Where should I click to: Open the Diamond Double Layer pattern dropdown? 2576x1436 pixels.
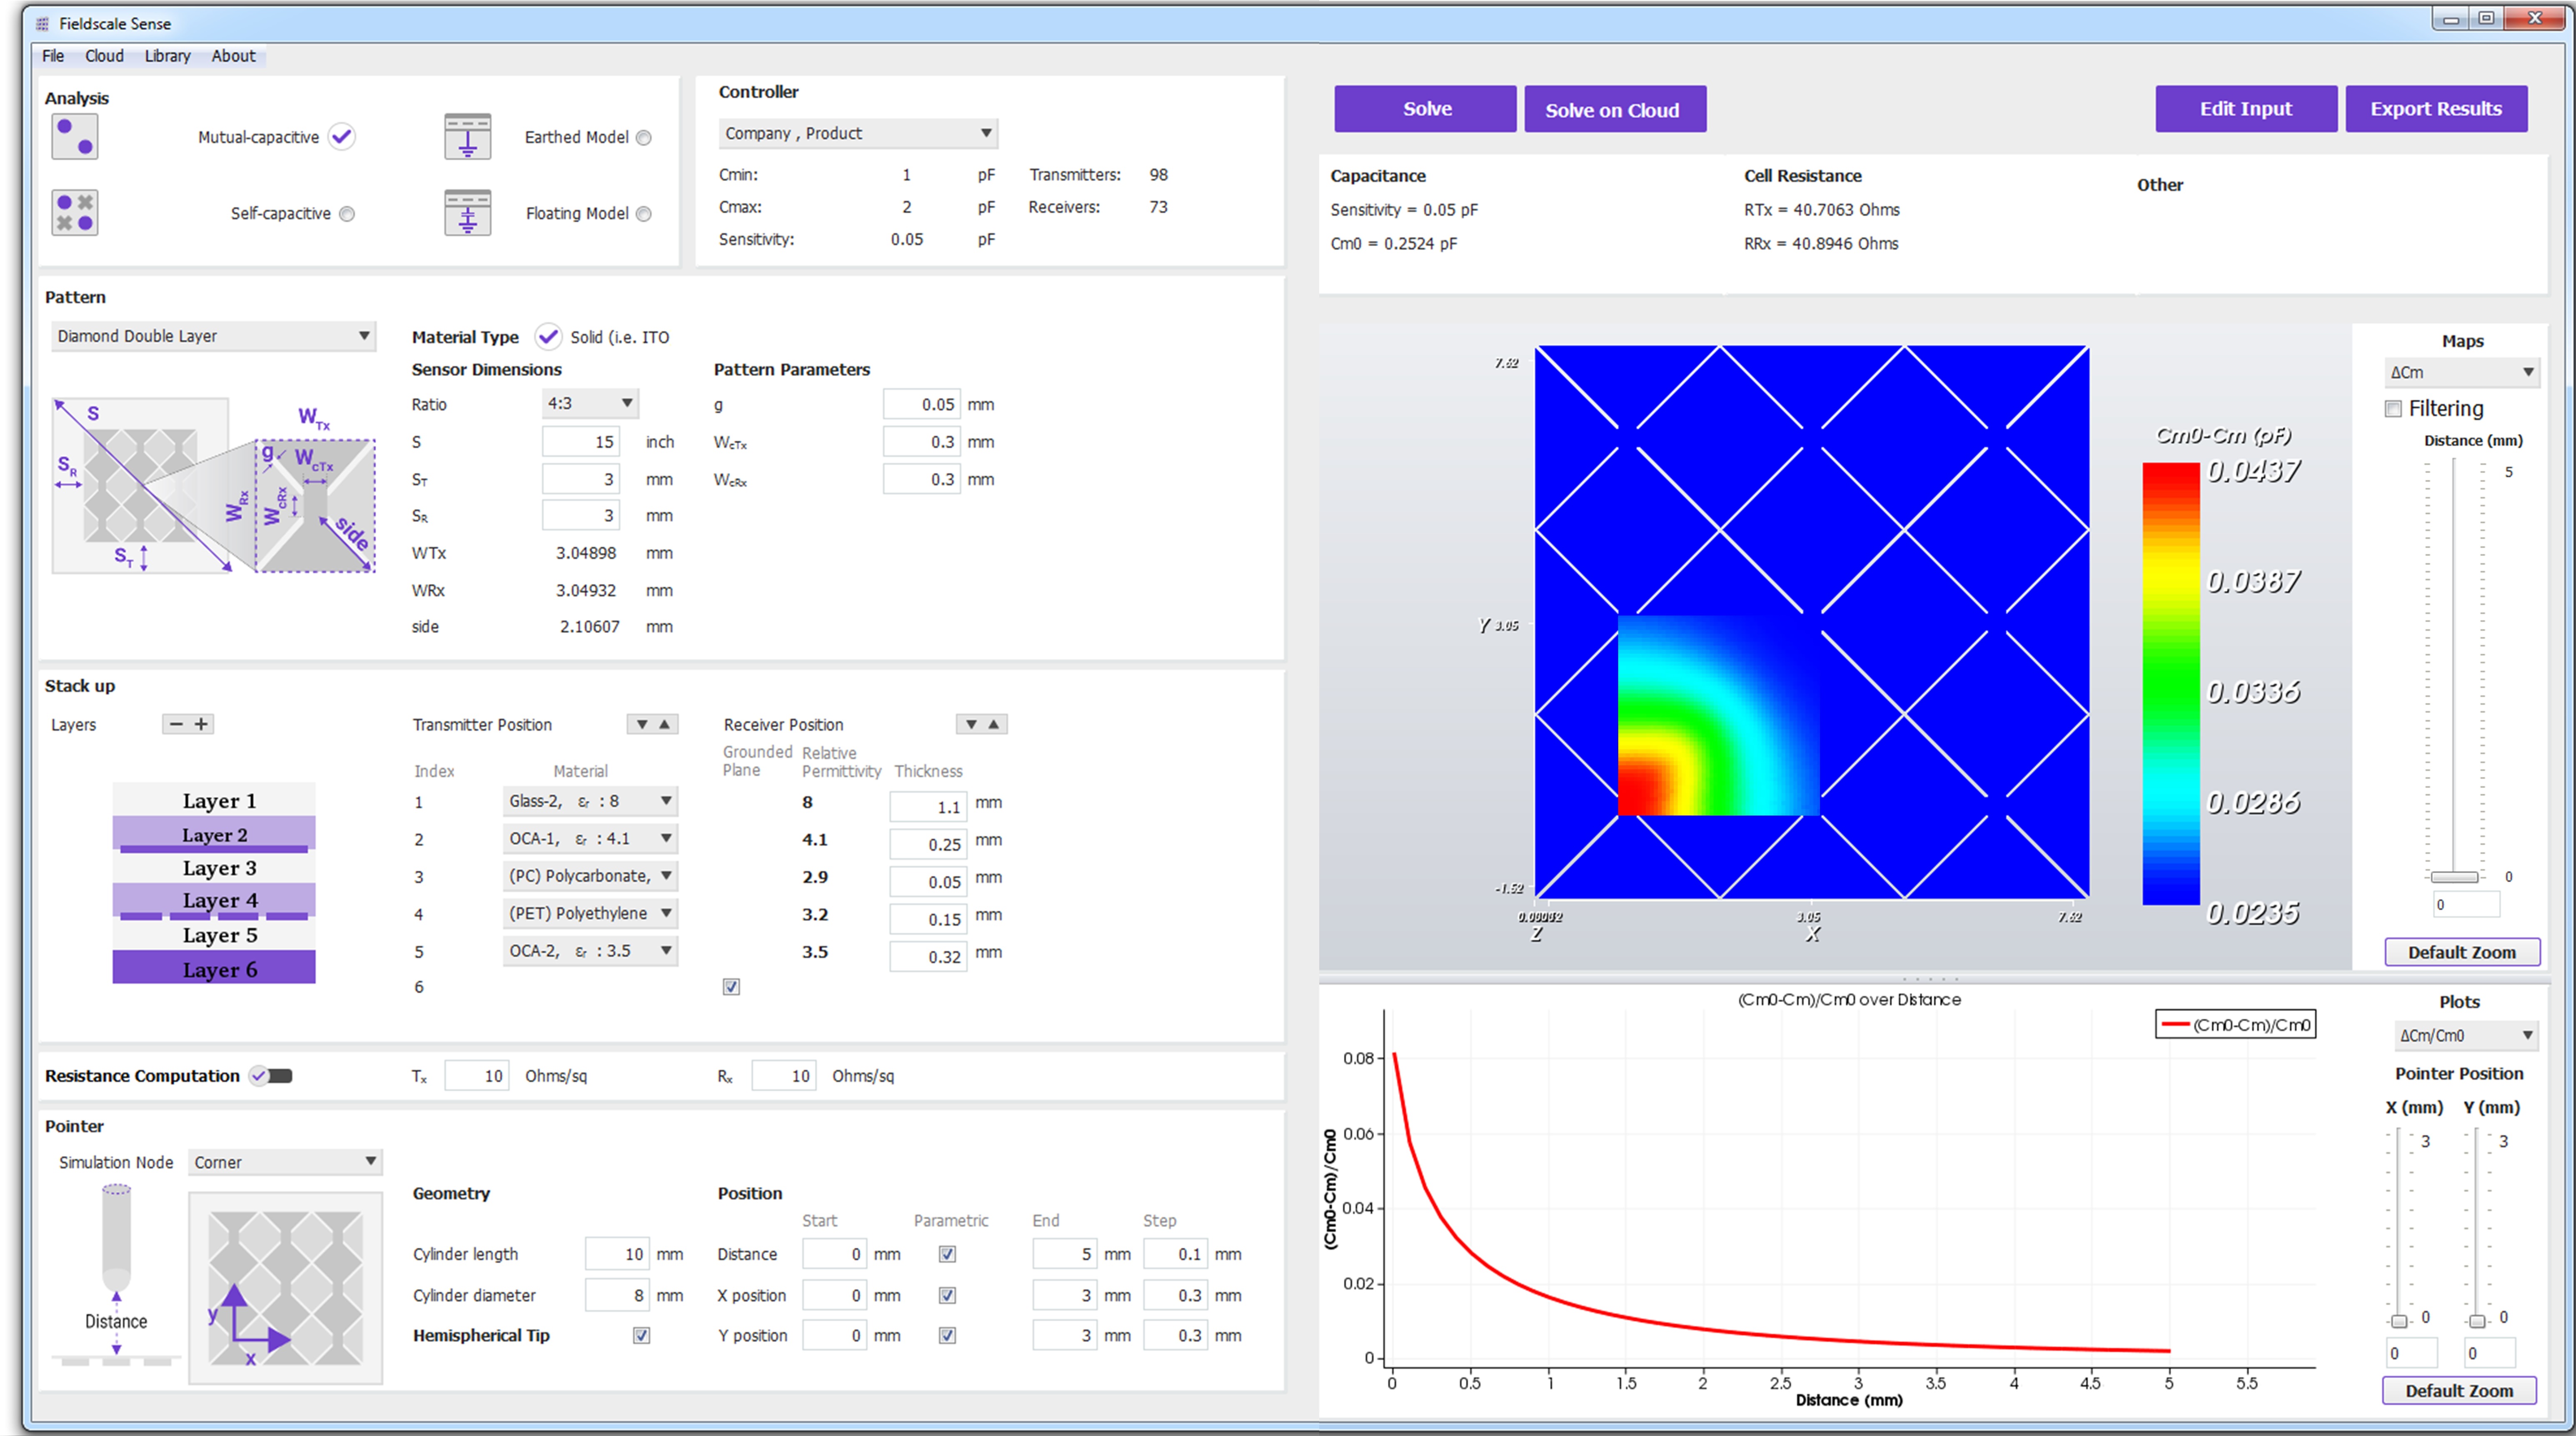pos(213,336)
